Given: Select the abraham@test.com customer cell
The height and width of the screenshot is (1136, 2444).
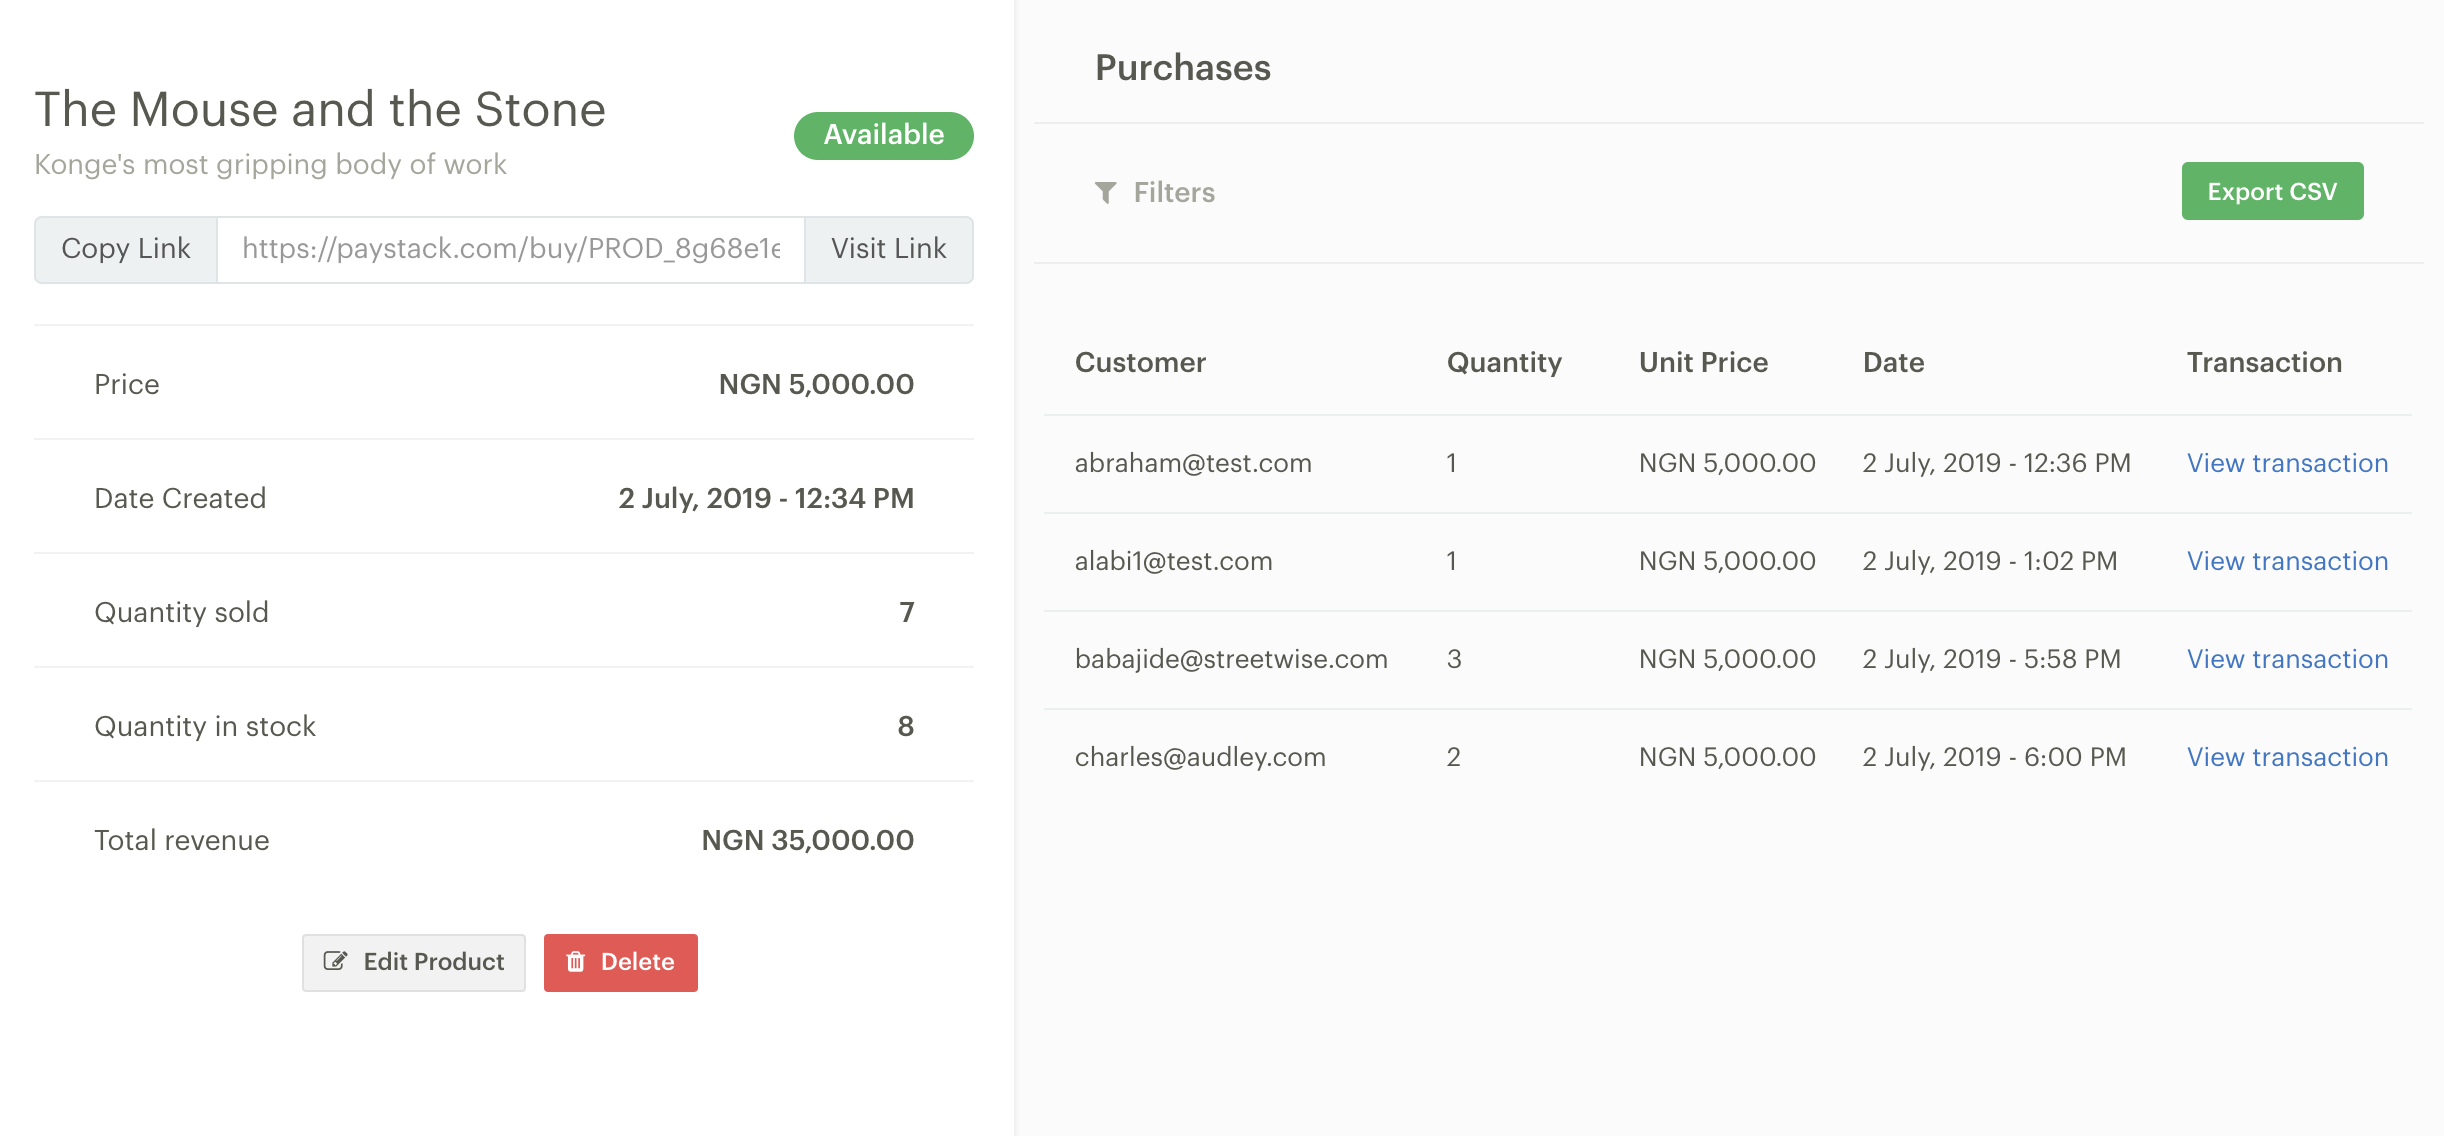Looking at the screenshot, I should tap(1193, 463).
